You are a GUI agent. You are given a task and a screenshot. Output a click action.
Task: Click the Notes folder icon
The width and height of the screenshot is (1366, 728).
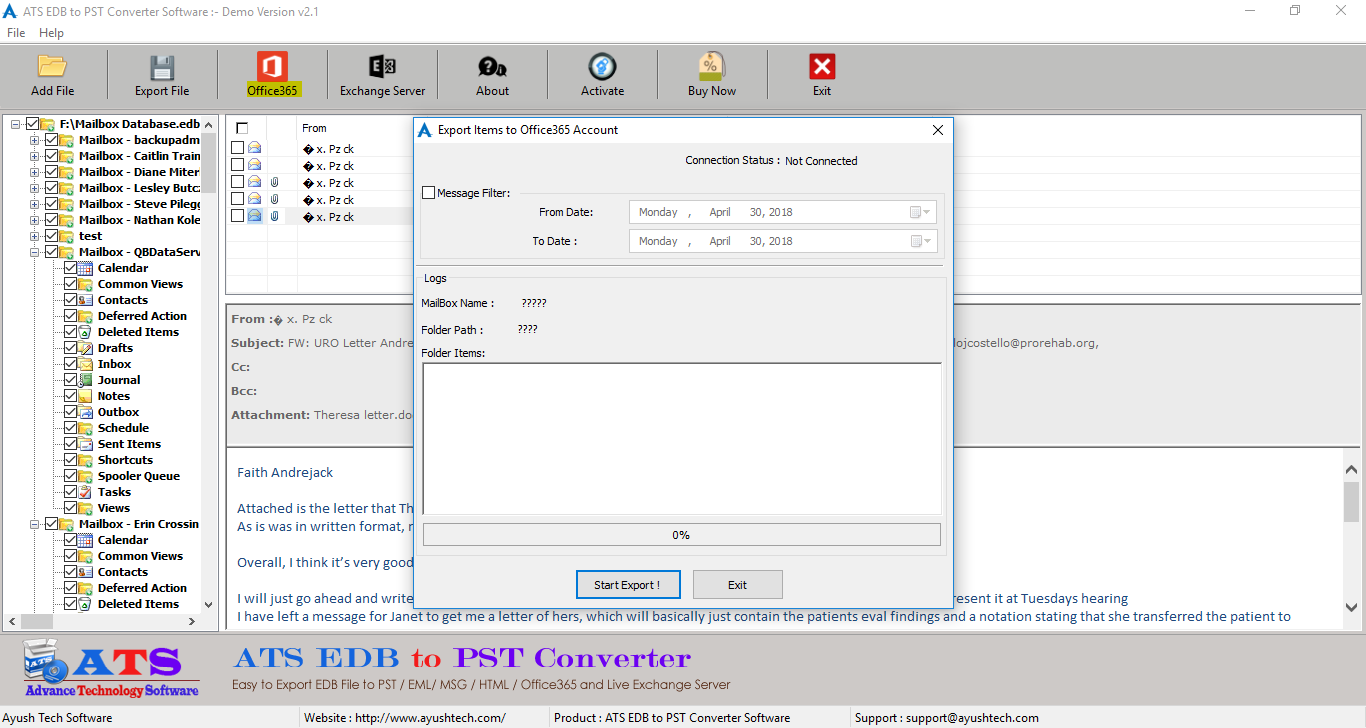86,396
